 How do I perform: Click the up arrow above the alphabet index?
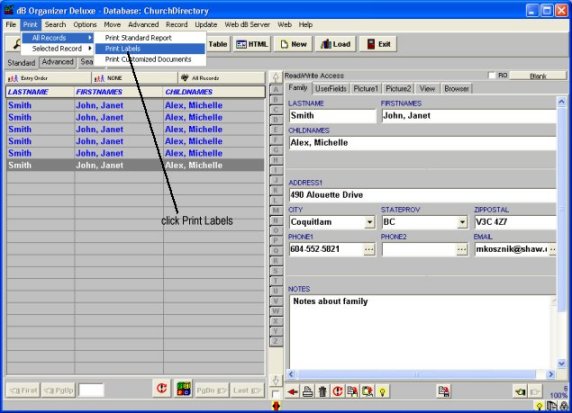pyautogui.click(x=276, y=77)
